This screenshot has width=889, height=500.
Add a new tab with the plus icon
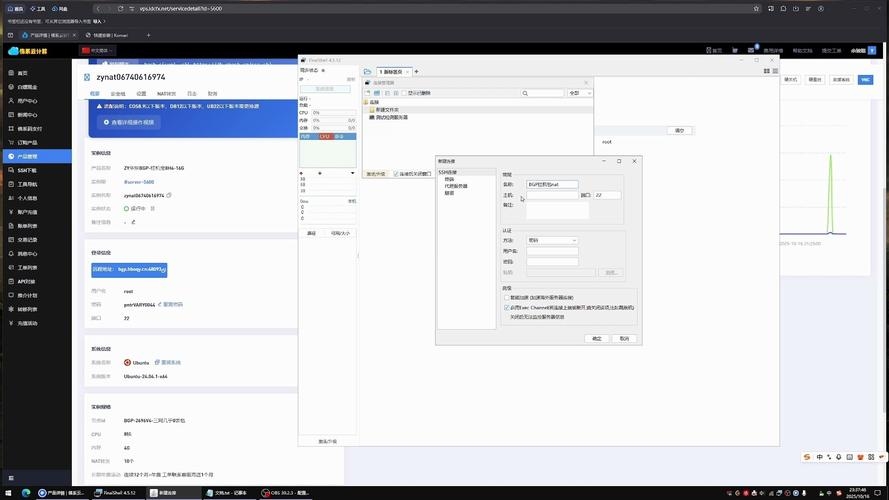click(417, 72)
